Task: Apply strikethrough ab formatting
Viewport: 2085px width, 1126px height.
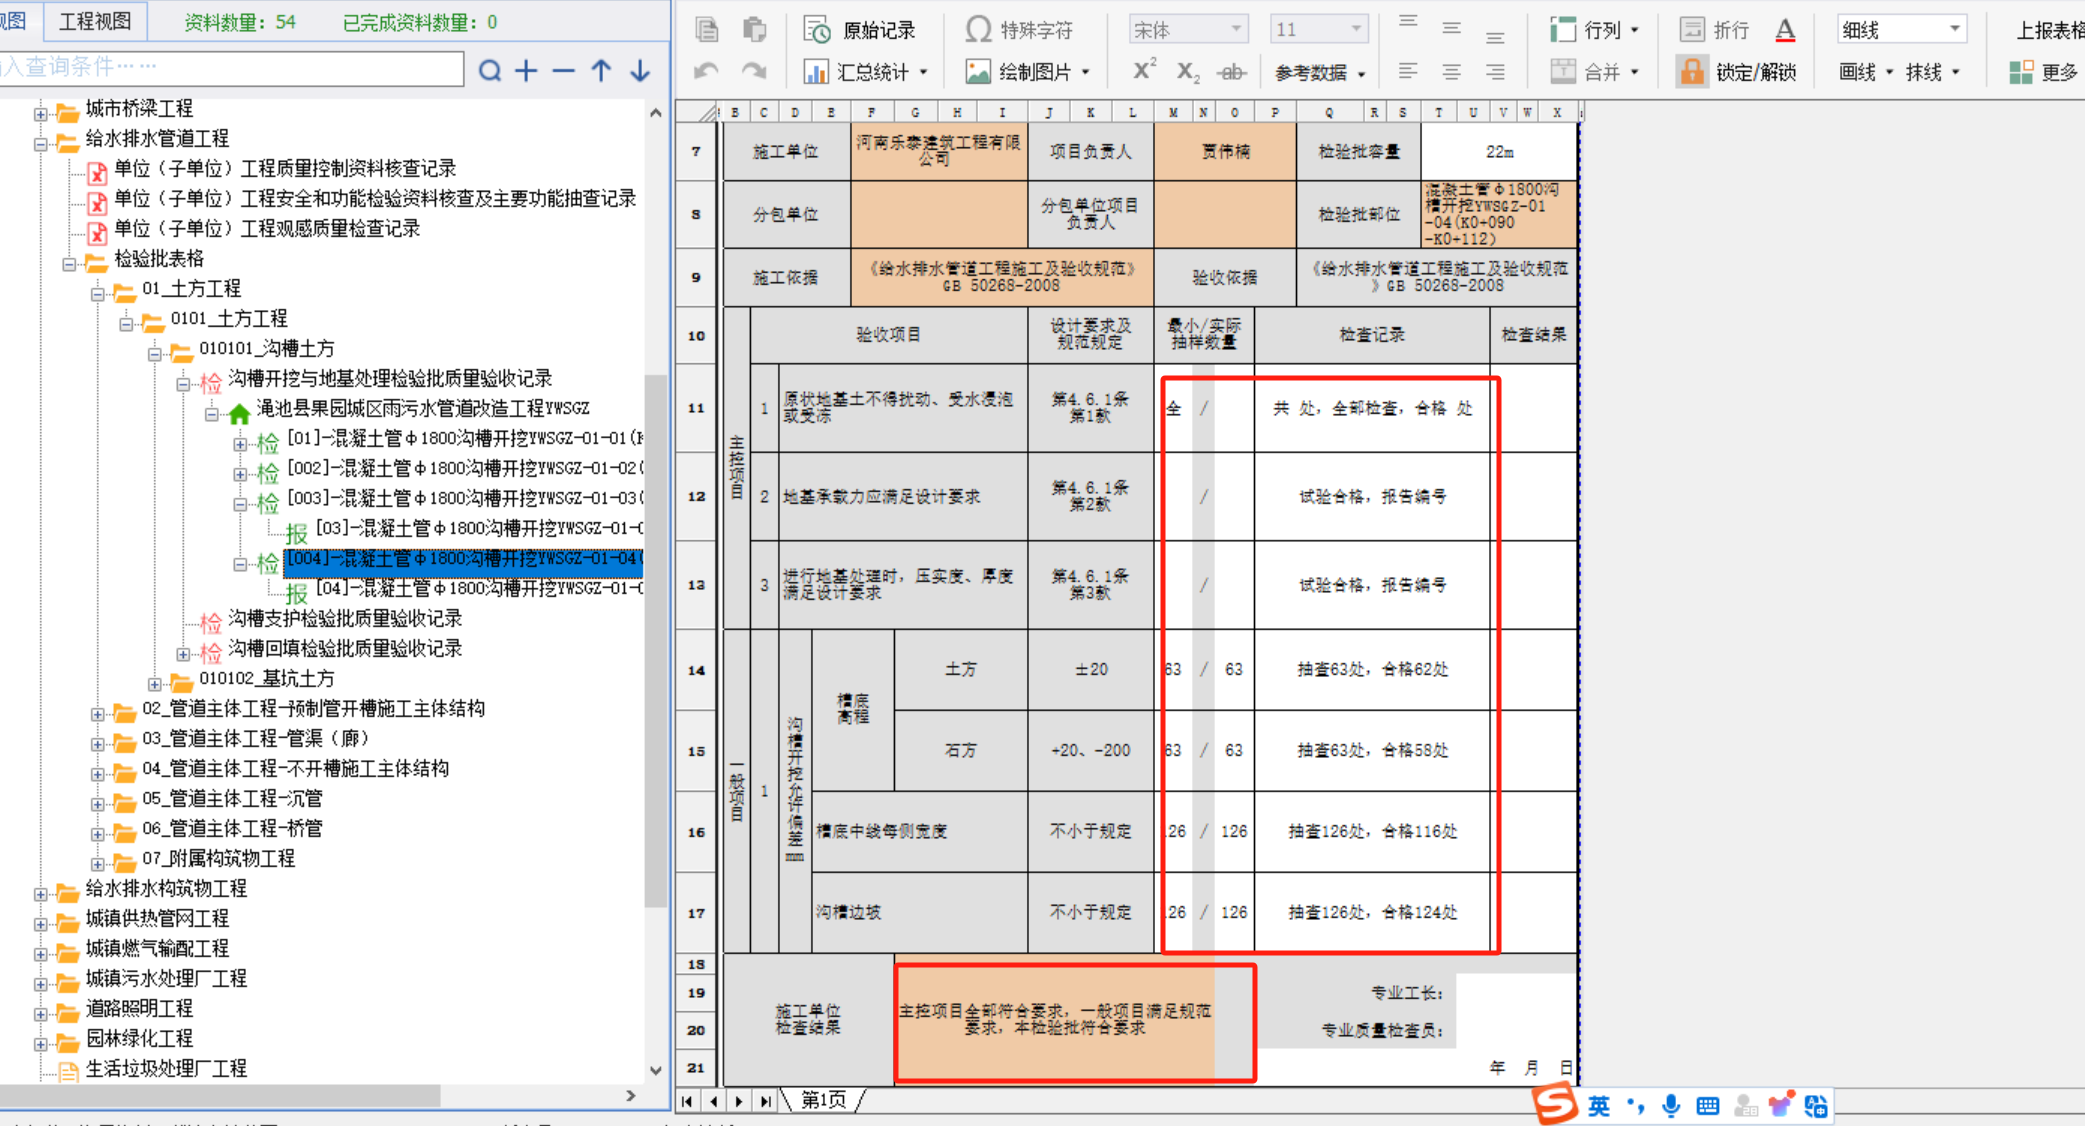Action: (1231, 72)
